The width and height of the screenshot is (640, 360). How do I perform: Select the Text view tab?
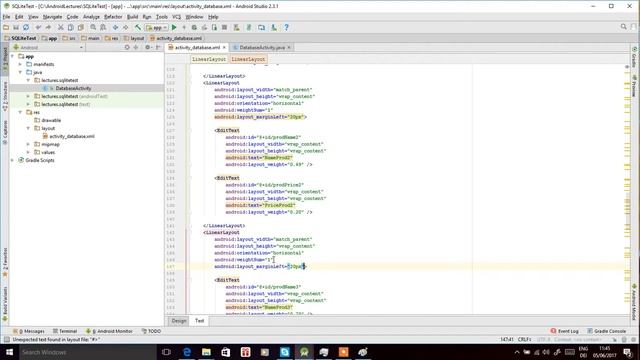[199, 321]
